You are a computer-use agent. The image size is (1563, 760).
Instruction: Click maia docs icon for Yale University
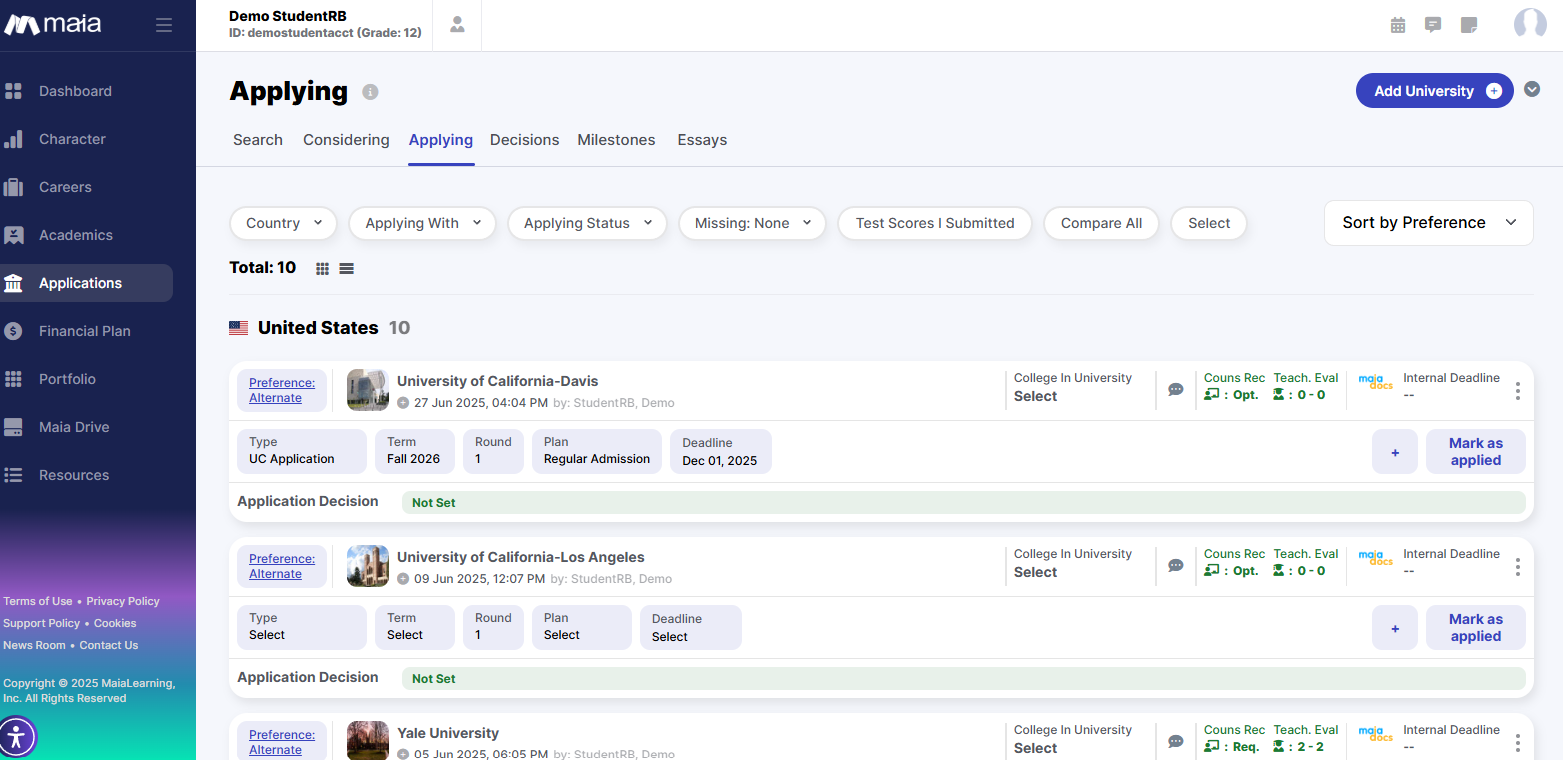coord(1375,733)
